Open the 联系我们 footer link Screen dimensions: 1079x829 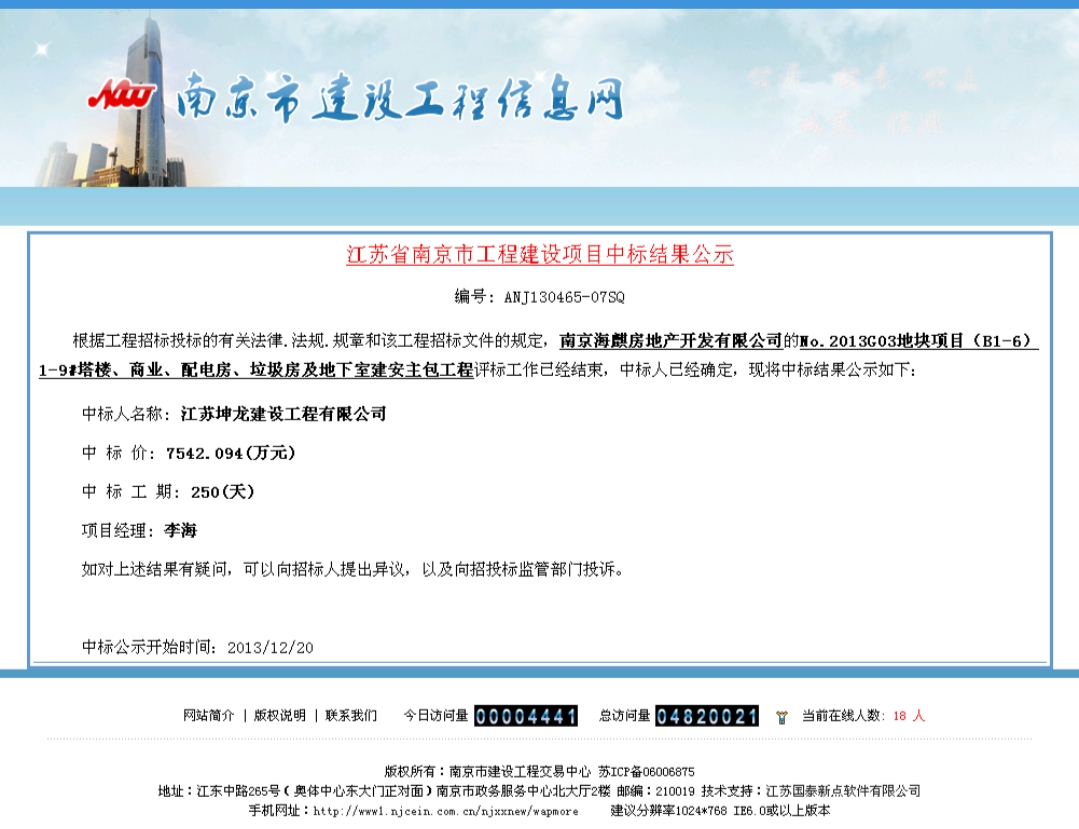pyautogui.click(x=351, y=715)
